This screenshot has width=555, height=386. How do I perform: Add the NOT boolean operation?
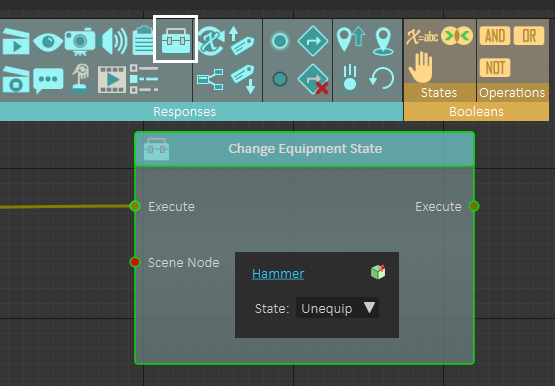pyautogui.click(x=495, y=67)
